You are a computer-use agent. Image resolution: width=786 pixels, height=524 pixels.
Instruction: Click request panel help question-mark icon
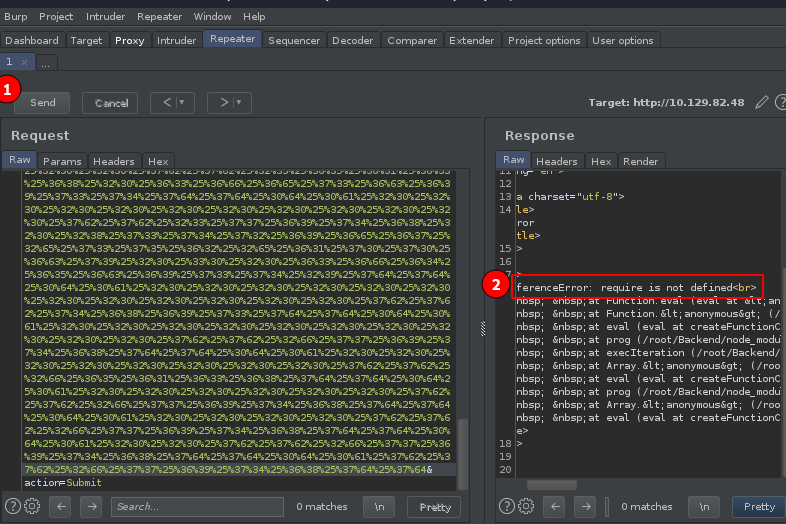tap(12, 506)
